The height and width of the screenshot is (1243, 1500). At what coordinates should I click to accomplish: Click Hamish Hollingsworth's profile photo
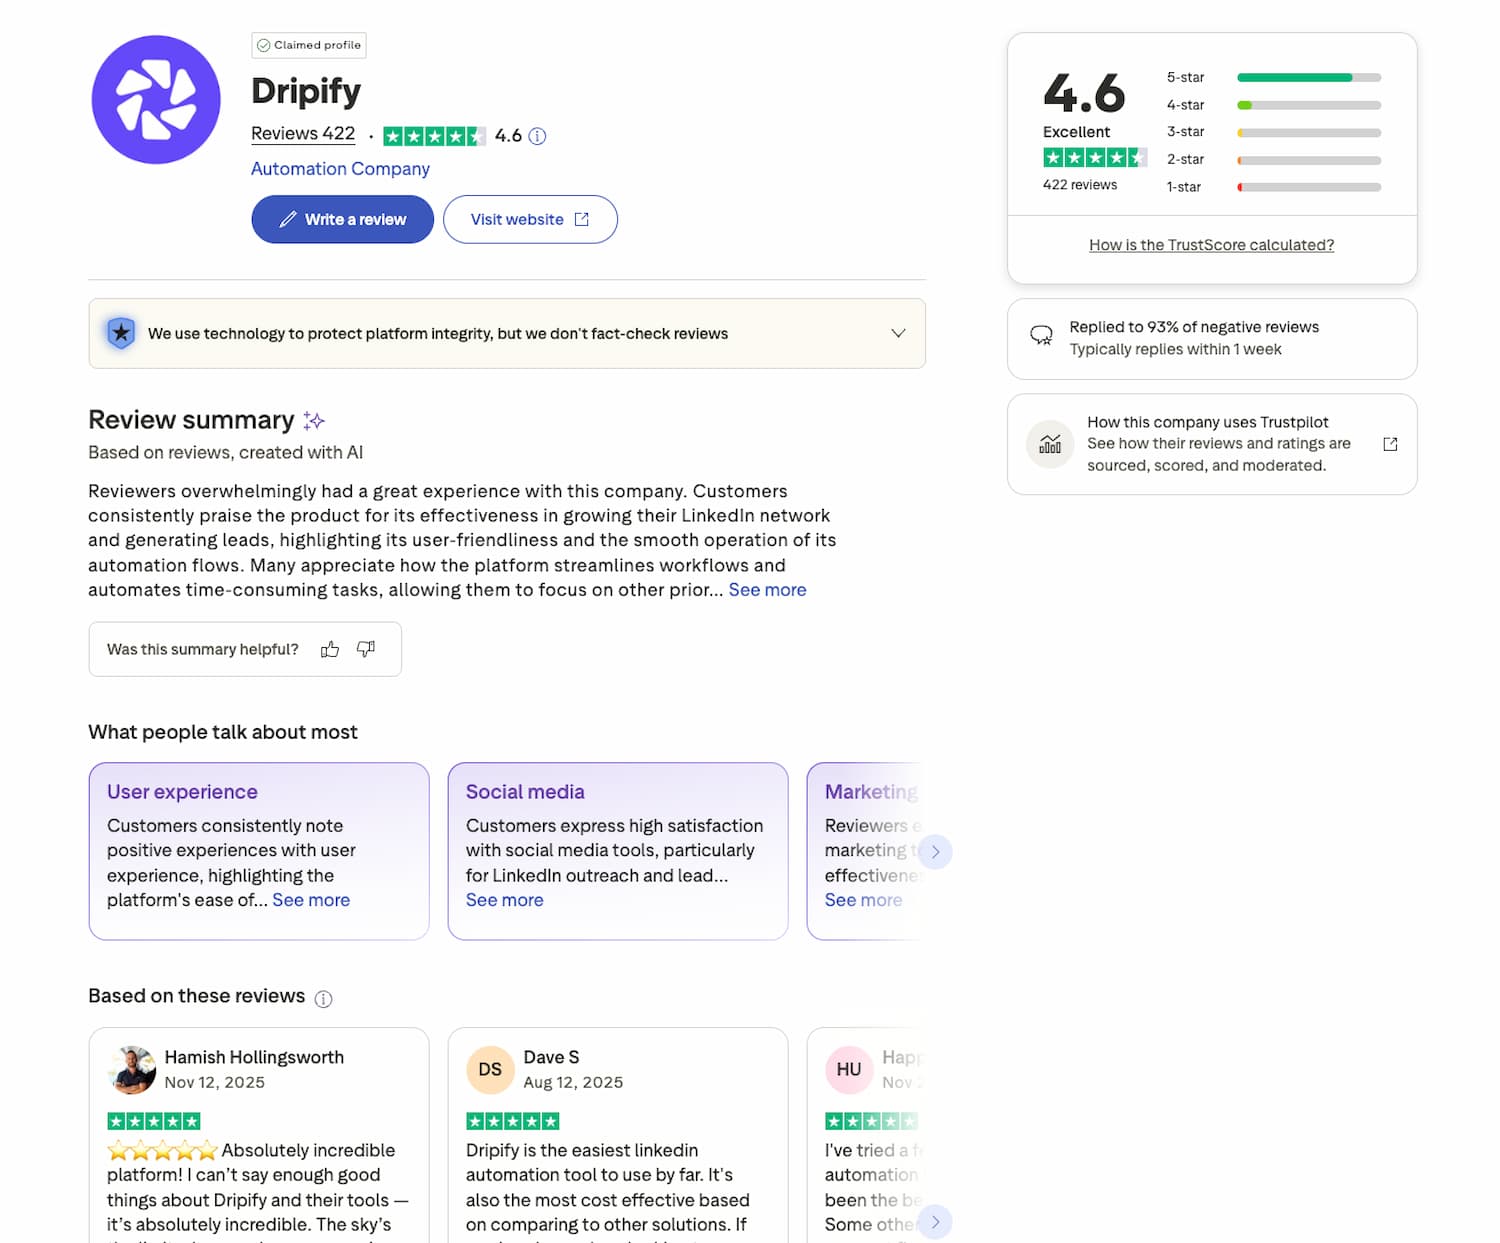pyautogui.click(x=131, y=1069)
